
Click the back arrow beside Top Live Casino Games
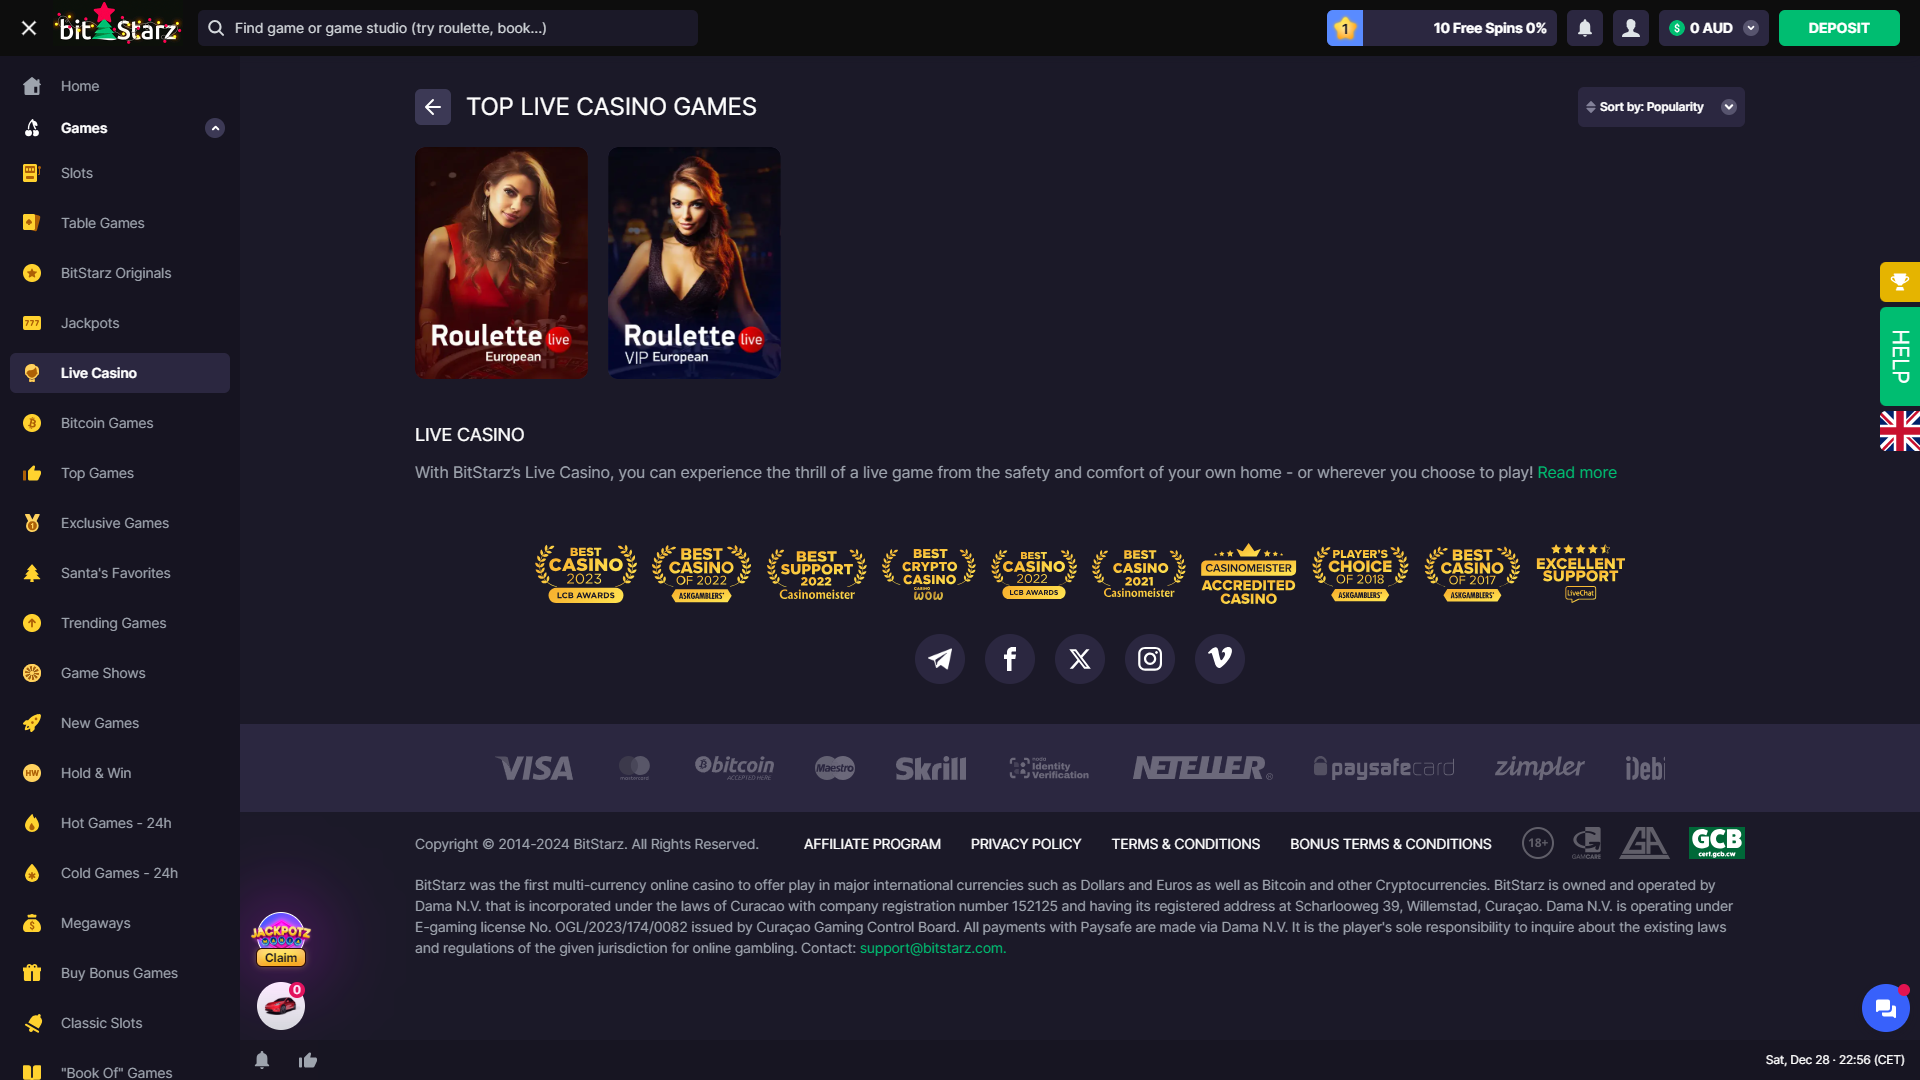[x=433, y=107]
